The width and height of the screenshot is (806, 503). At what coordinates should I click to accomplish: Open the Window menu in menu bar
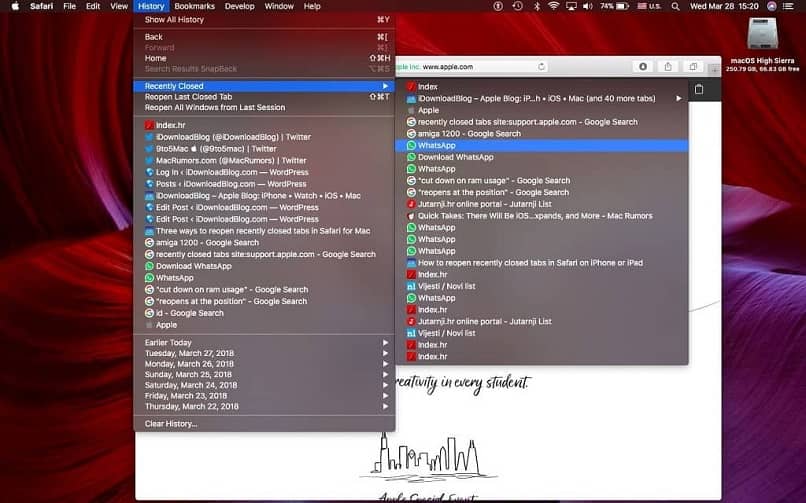click(279, 6)
